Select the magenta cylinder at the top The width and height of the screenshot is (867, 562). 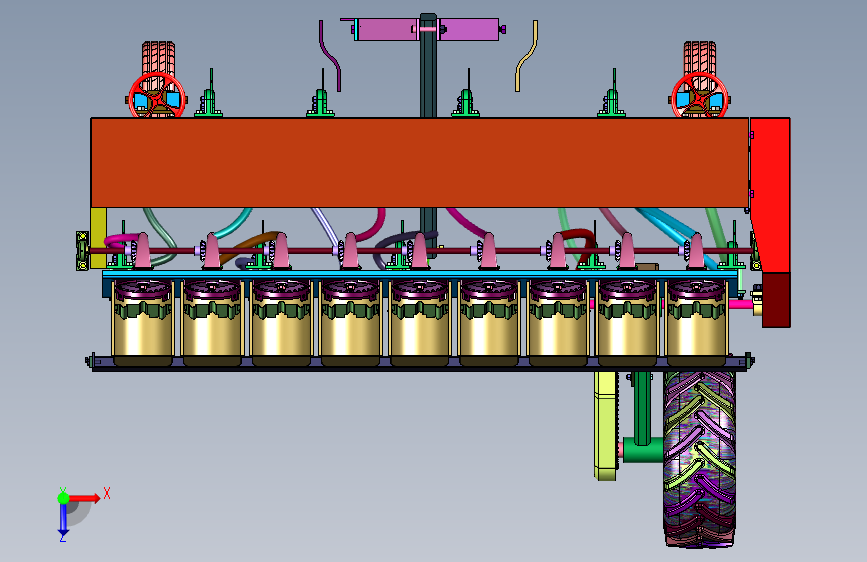tap(426, 29)
